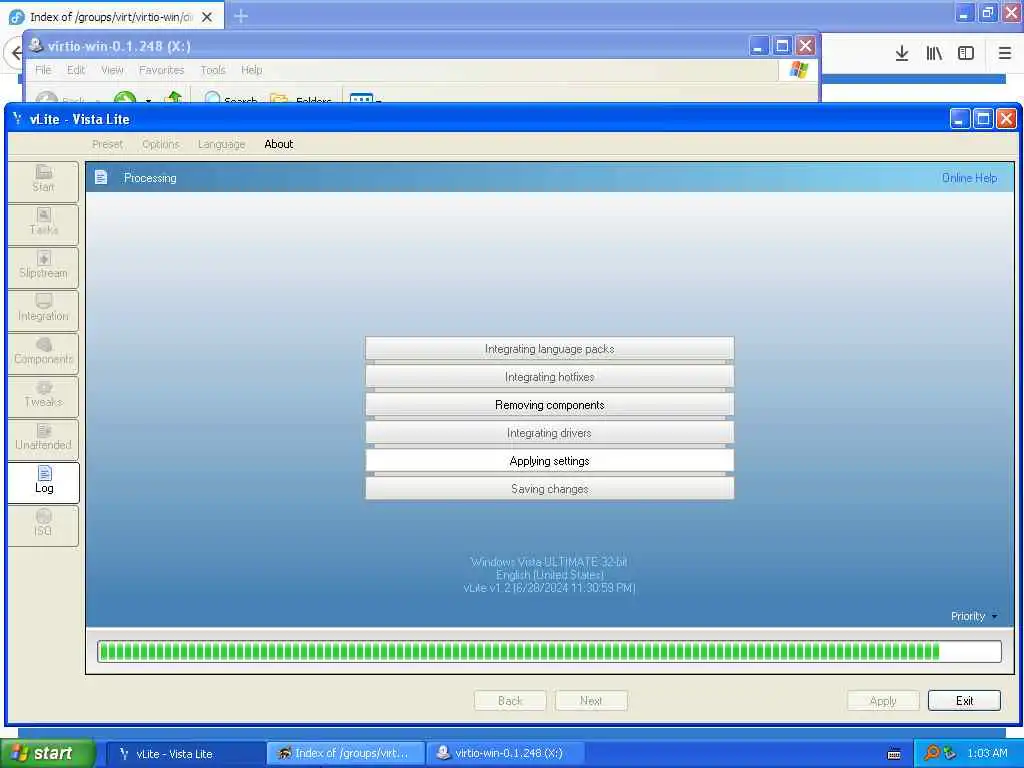Image resolution: width=1024 pixels, height=768 pixels.
Task: Open Favorites menu in virtio-win window
Action: pyautogui.click(x=161, y=69)
